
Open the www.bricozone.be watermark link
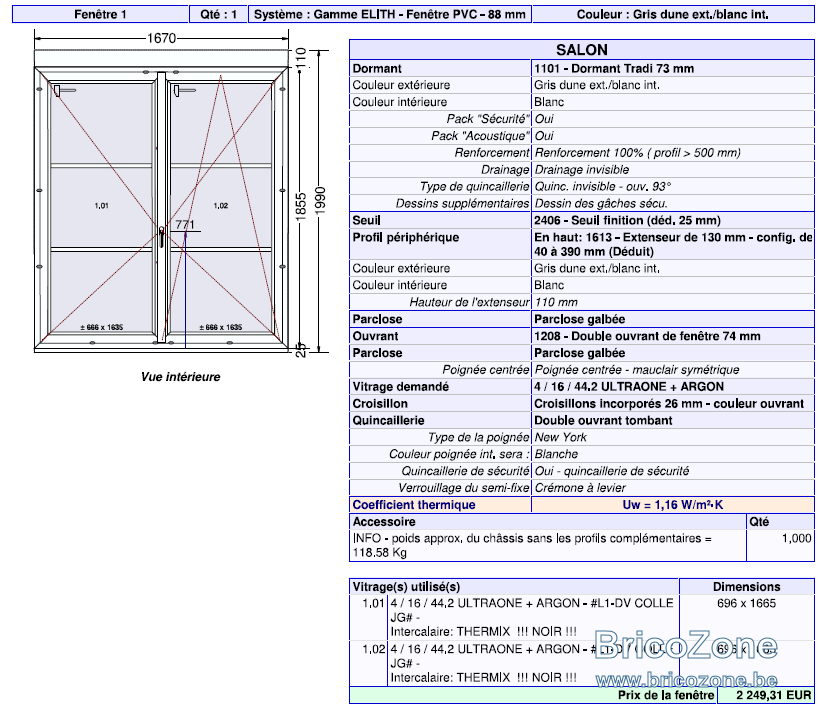click(686, 679)
